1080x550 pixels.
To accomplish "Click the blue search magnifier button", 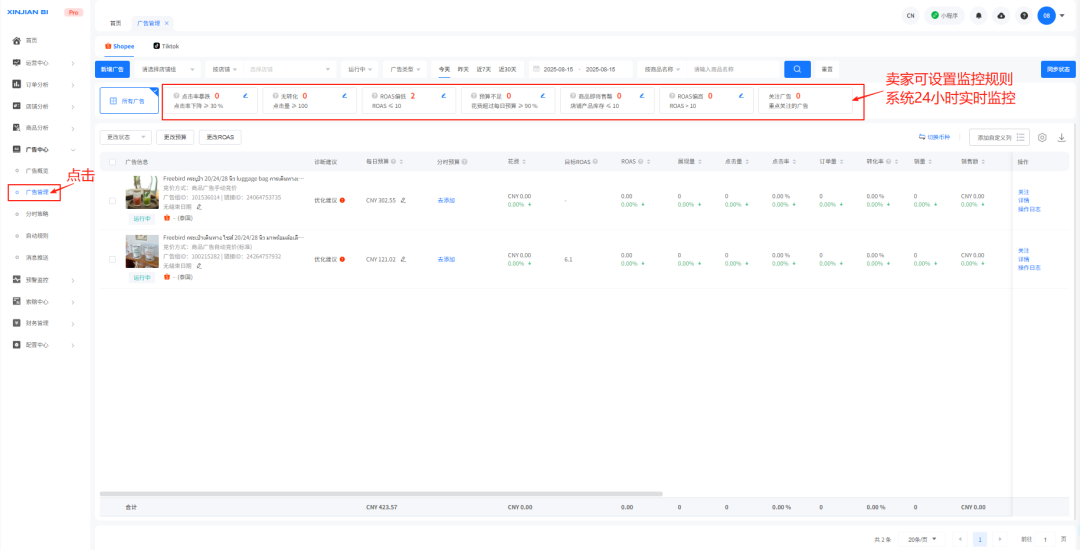I will coord(797,69).
